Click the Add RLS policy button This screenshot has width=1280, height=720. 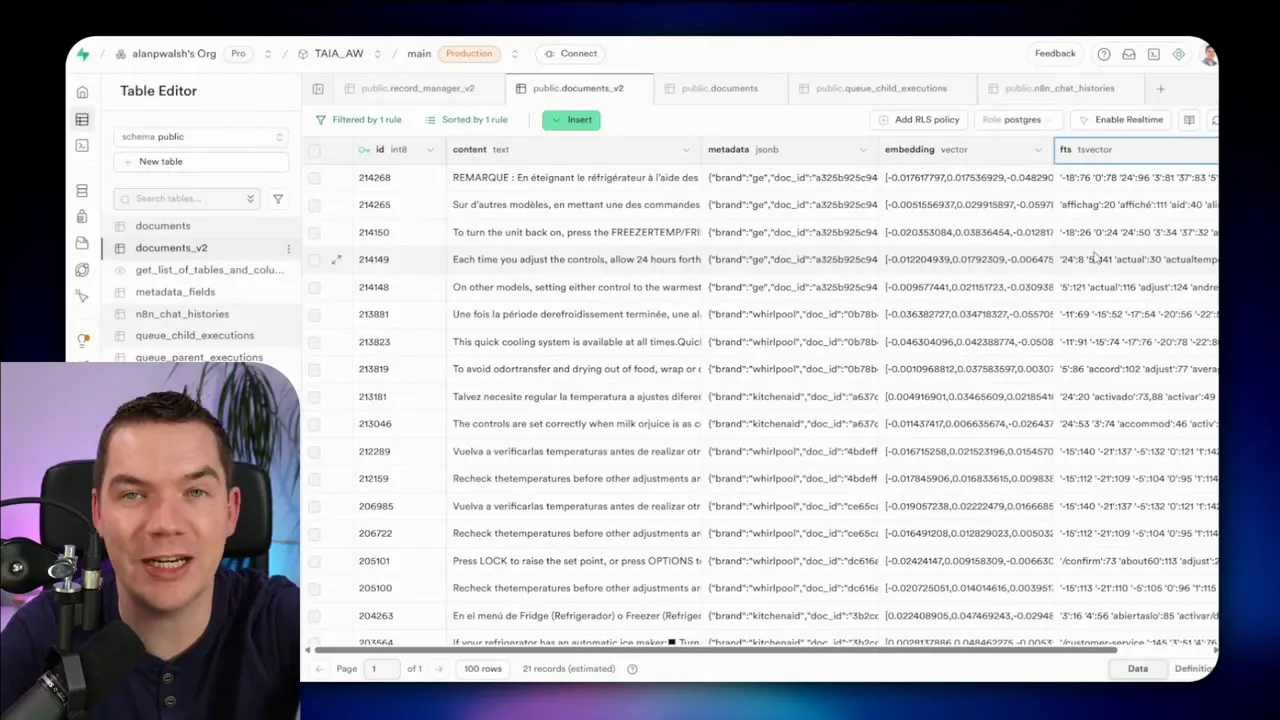(918, 120)
